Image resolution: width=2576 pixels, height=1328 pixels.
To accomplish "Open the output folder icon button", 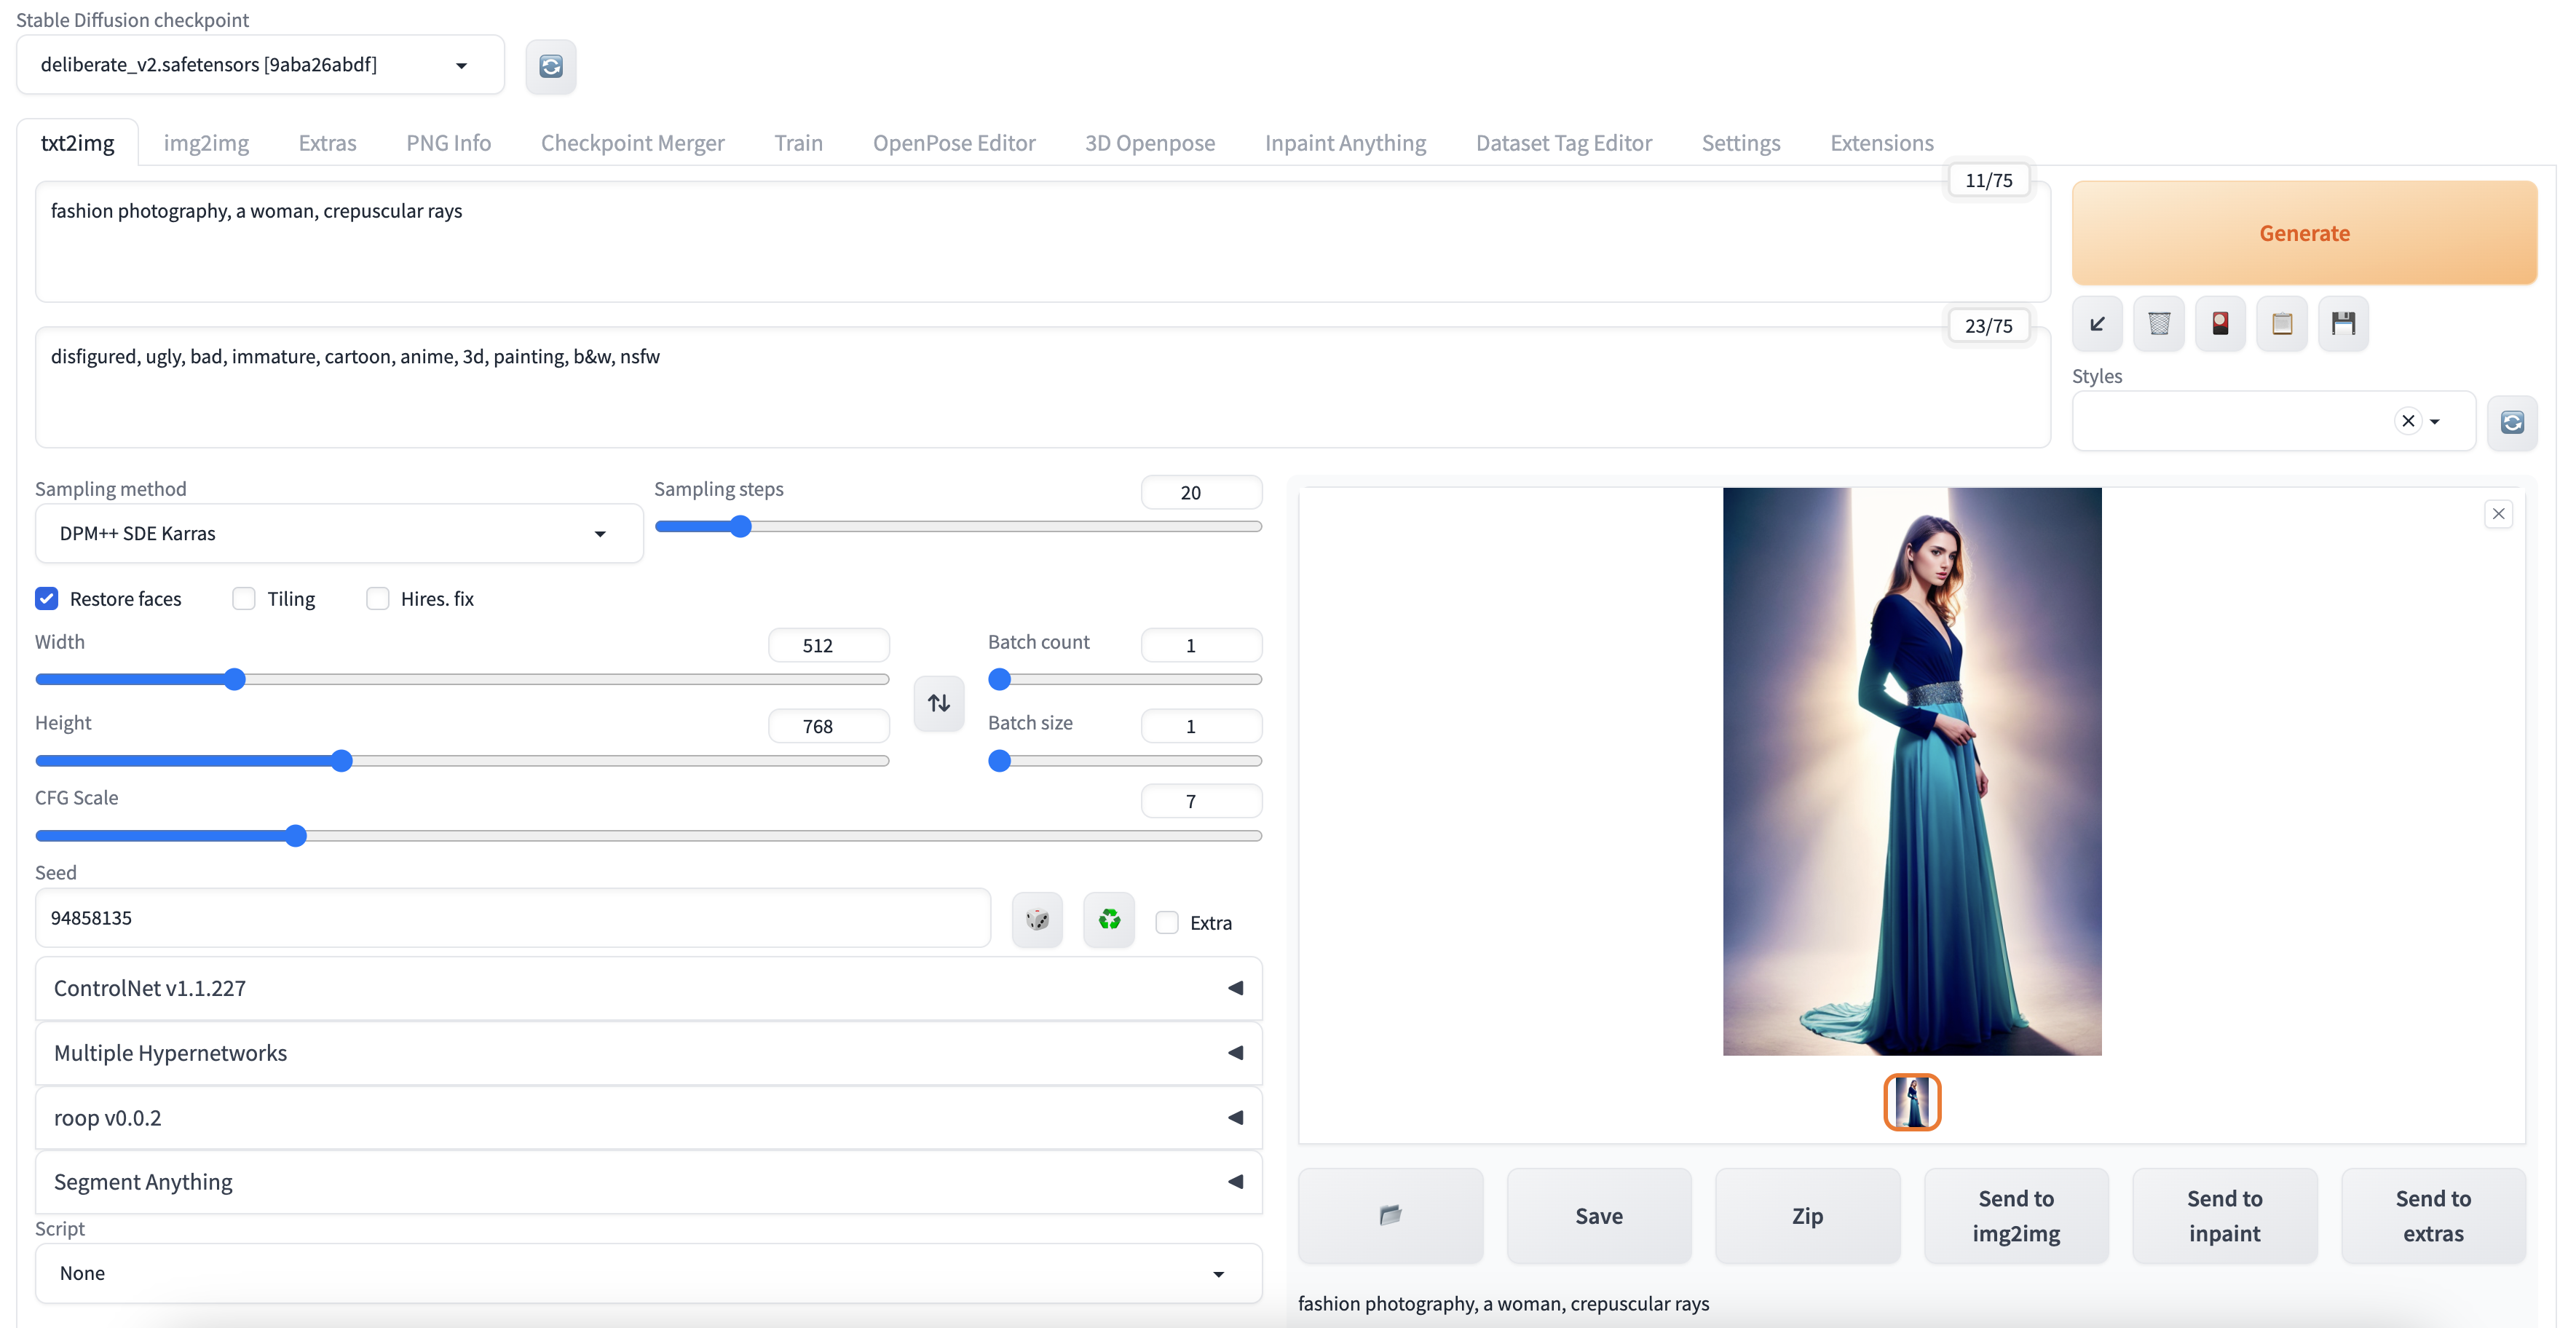I will point(1390,1215).
